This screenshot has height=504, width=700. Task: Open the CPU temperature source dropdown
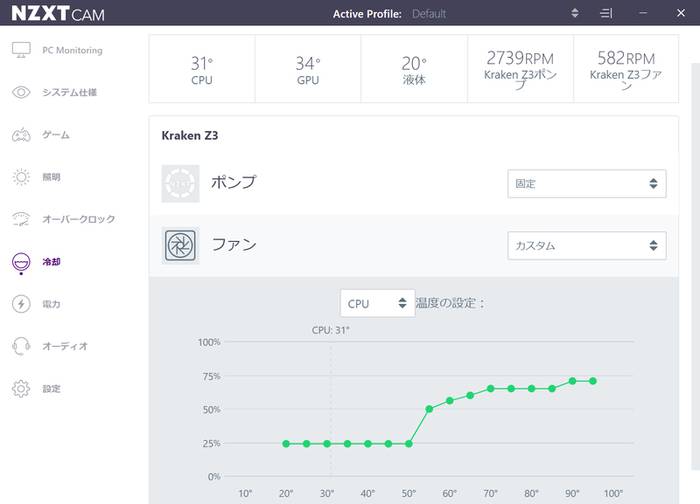(377, 304)
